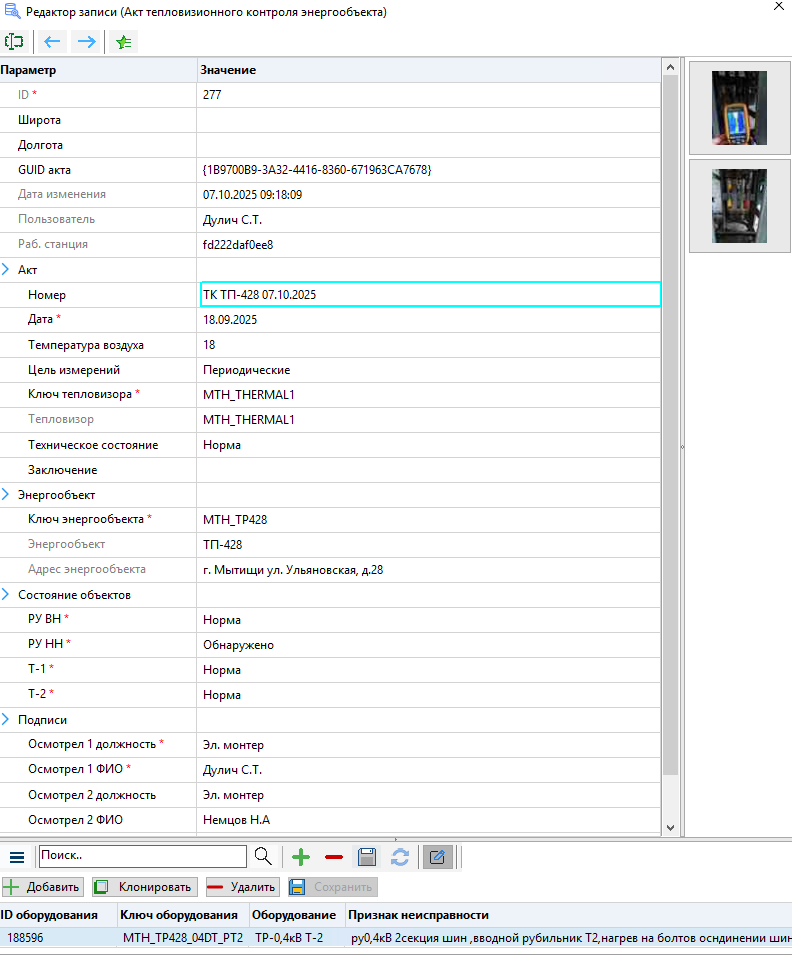The image size is (792, 955).
Task: Open the hamburger menu in bottom toolbar
Action: click(x=17, y=857)
